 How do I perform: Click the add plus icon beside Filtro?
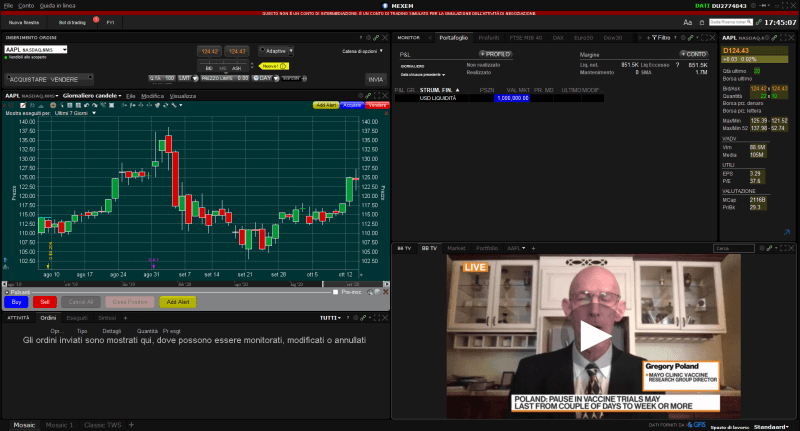648,38
